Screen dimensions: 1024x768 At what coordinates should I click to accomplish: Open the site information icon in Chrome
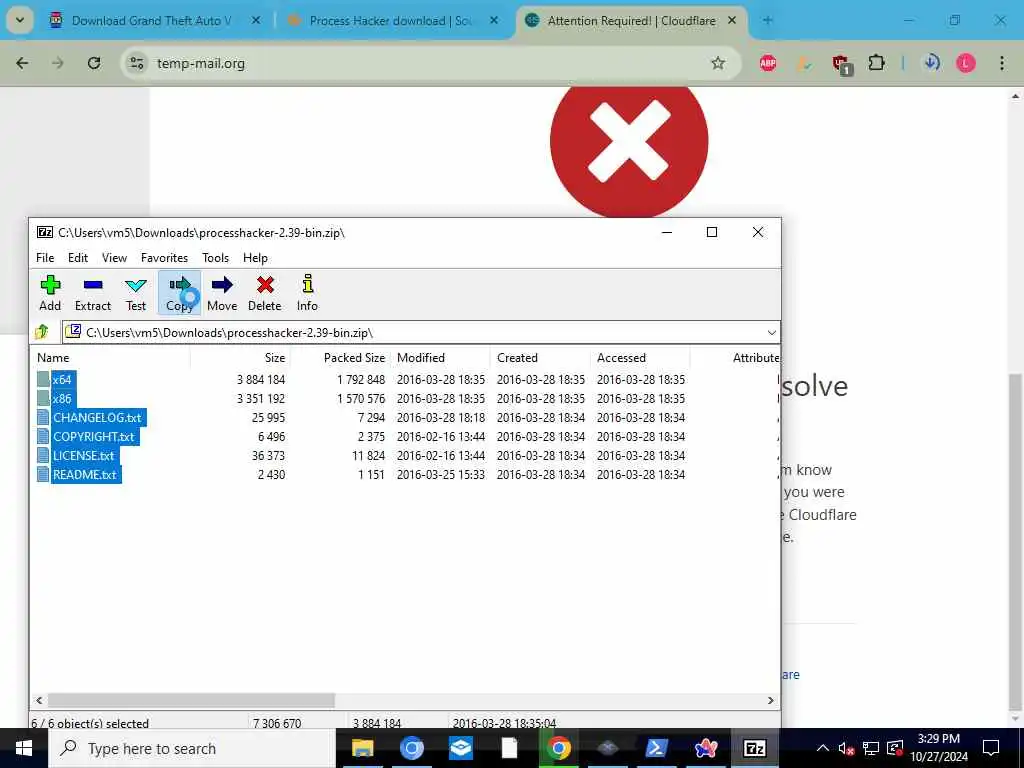[136, 63]
